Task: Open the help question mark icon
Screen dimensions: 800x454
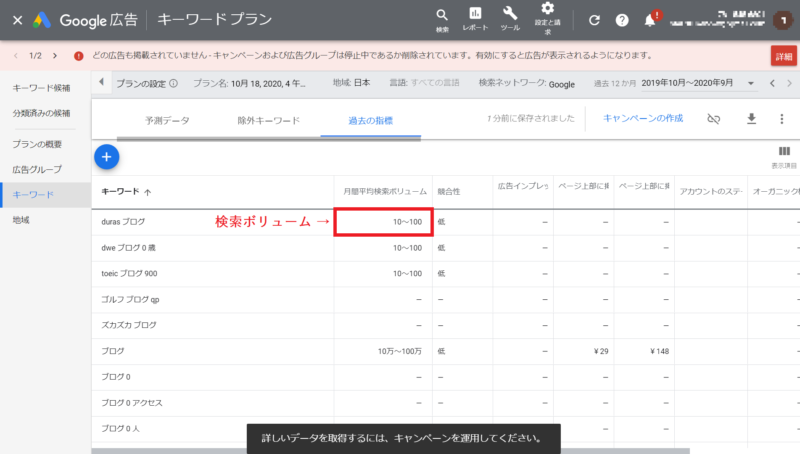Action: (622, 20)
